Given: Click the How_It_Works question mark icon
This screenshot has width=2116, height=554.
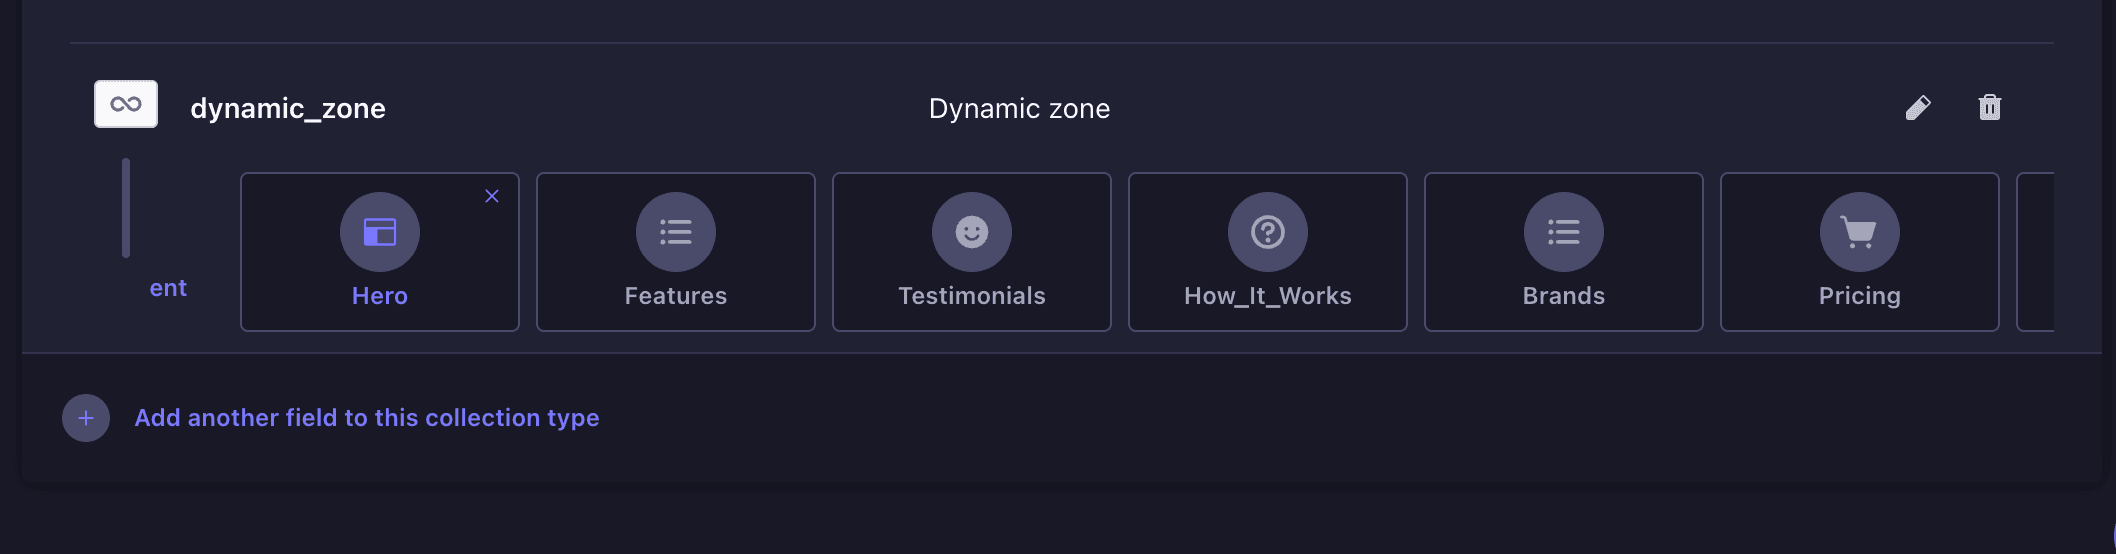Looking at the screenshot, I should point(1268,232).
